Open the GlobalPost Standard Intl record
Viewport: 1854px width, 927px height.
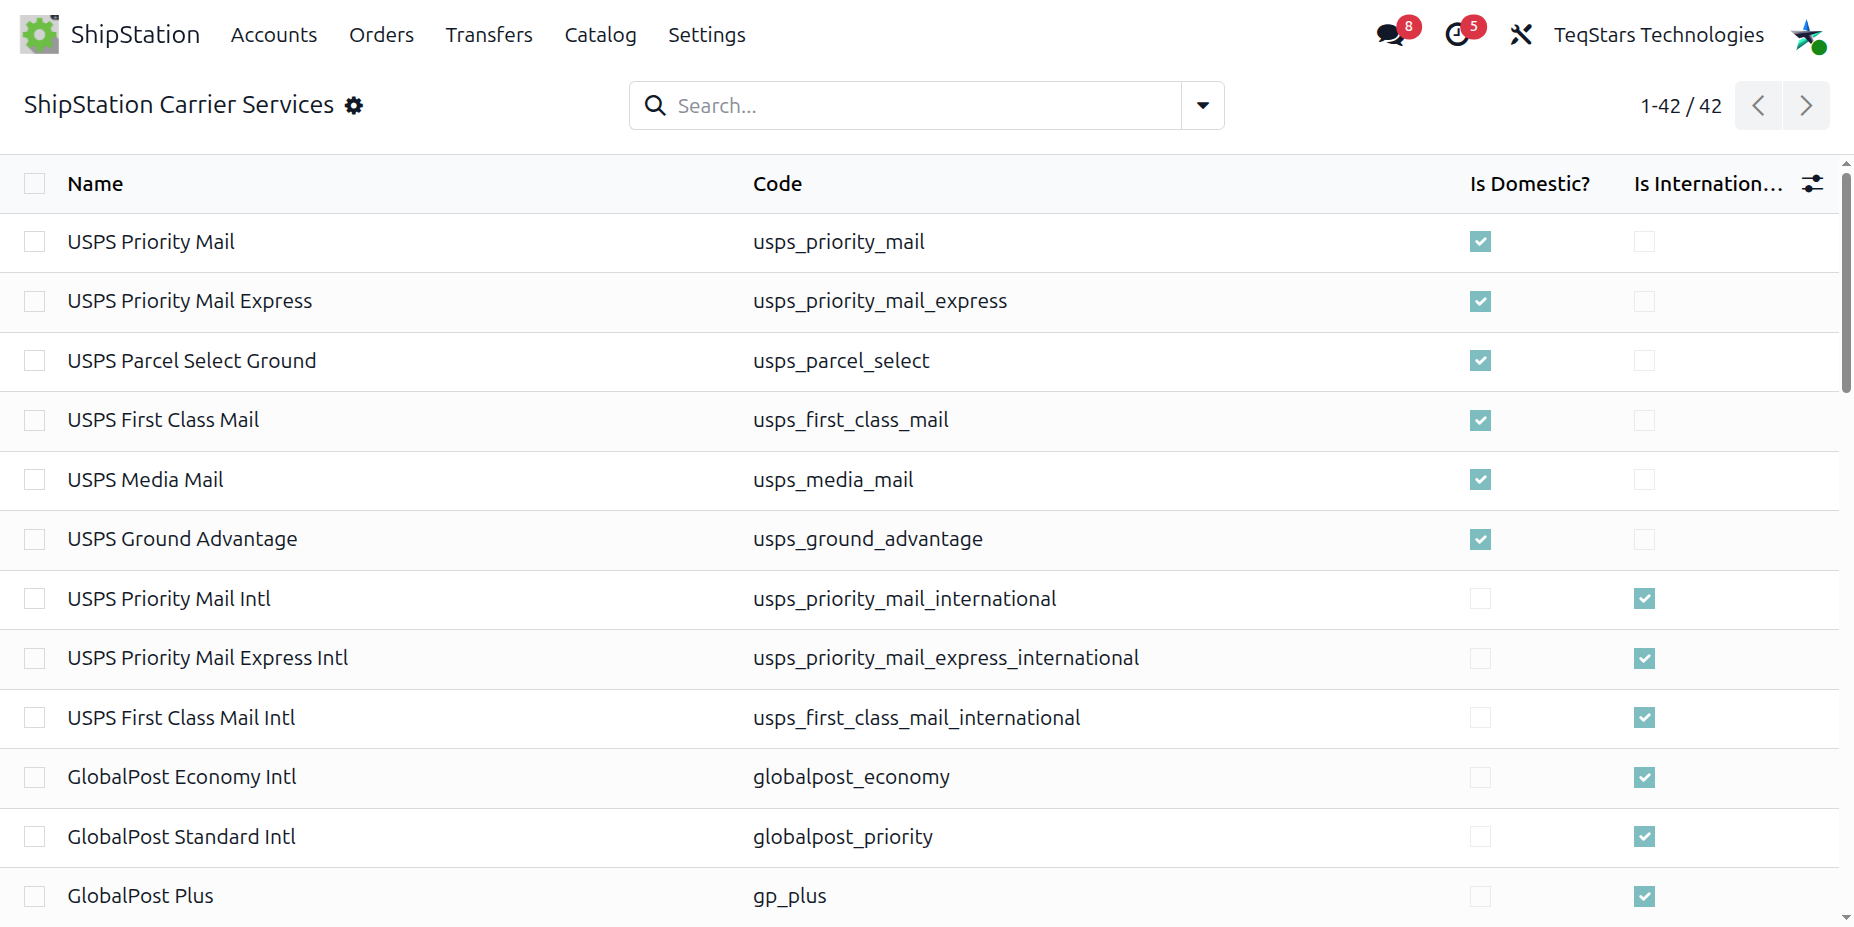click(181, 837)
